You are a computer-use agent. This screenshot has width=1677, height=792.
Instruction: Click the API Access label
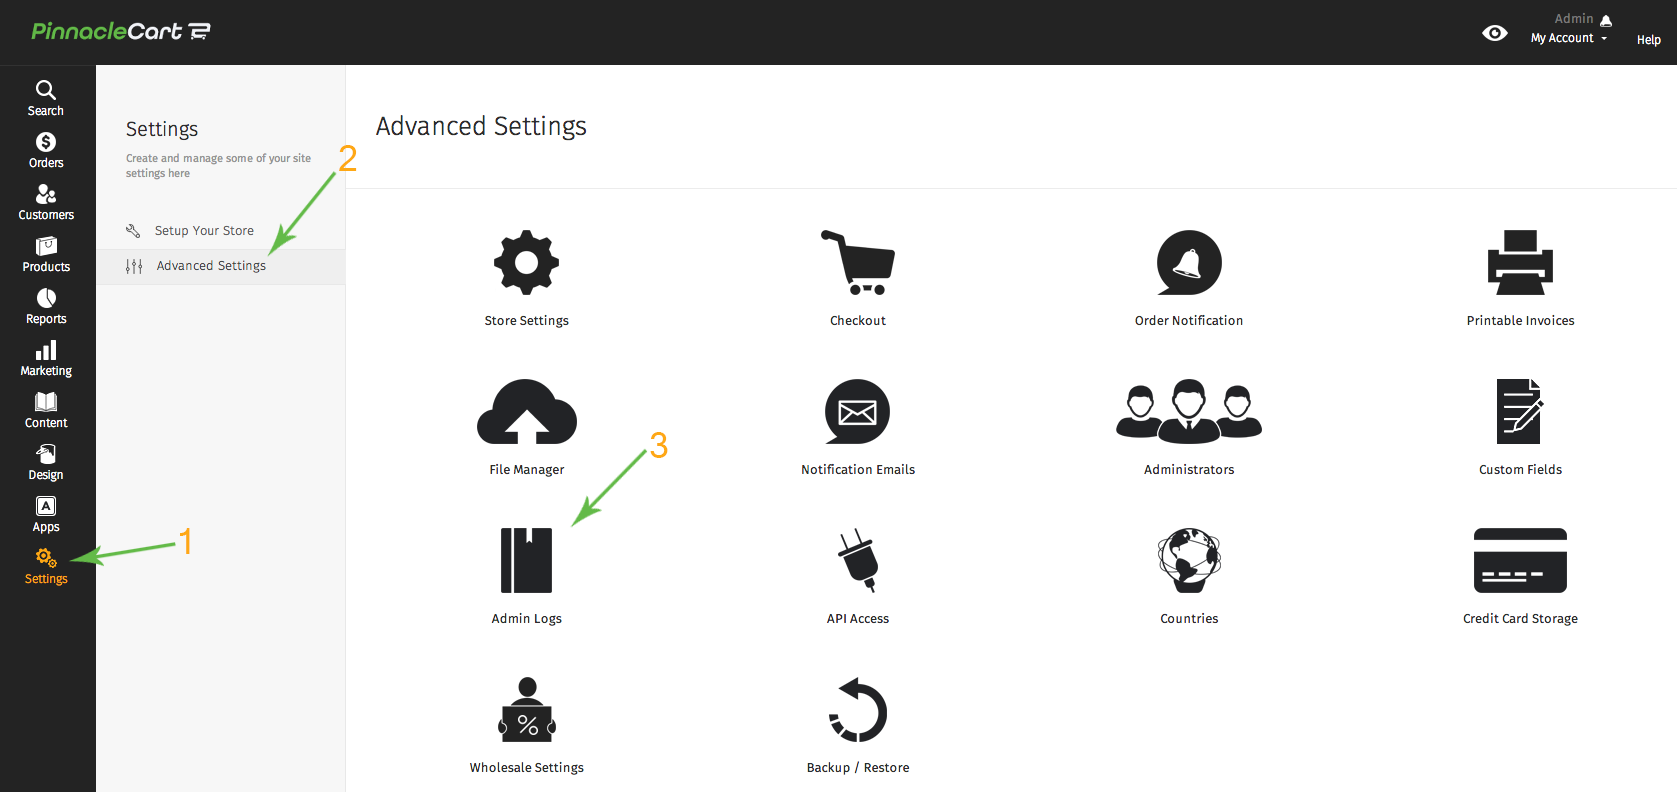858,619
